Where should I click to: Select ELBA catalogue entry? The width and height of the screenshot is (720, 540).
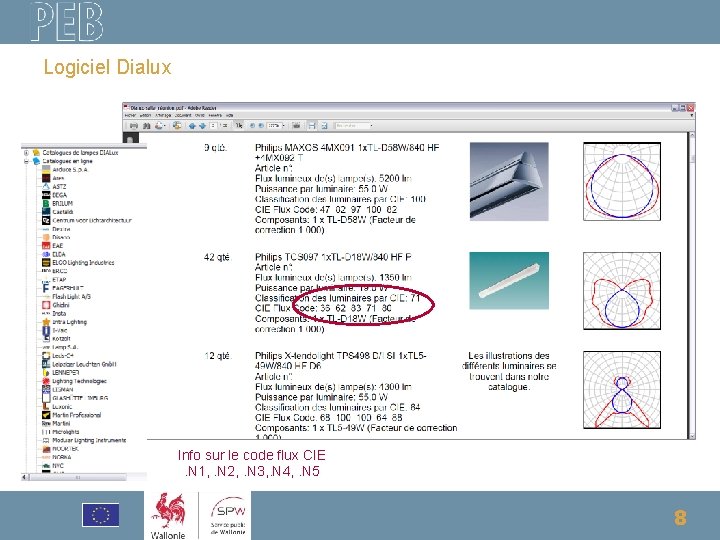pos(59,254)
